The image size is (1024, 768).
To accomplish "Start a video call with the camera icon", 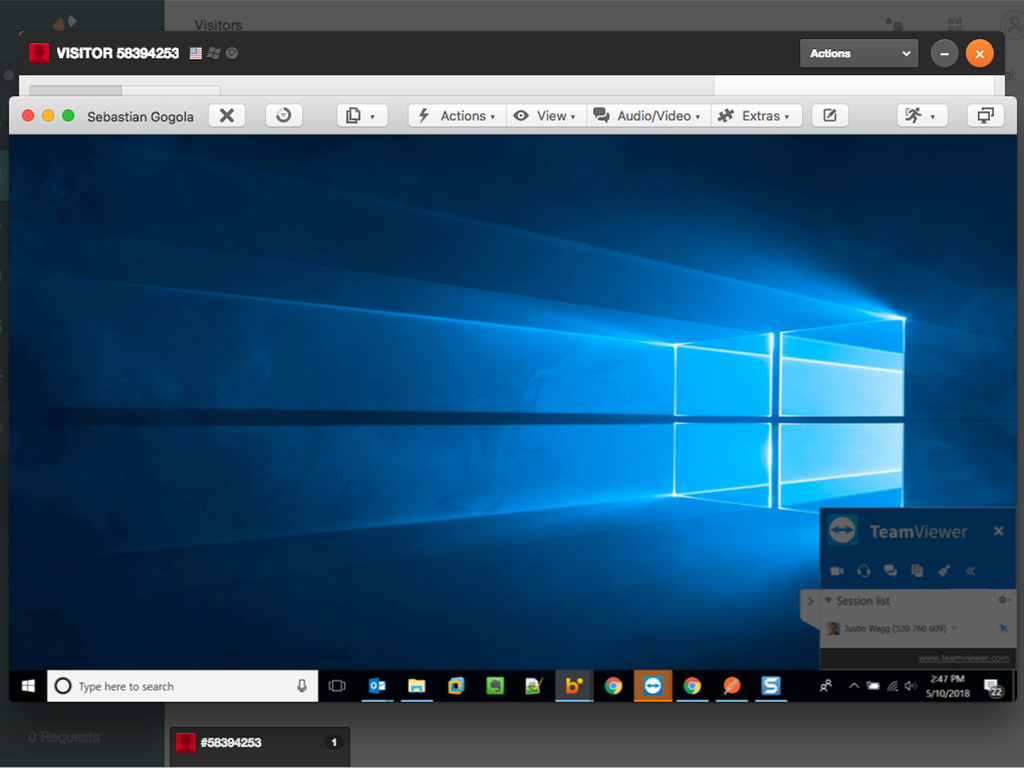I will [x=837, y=570].
